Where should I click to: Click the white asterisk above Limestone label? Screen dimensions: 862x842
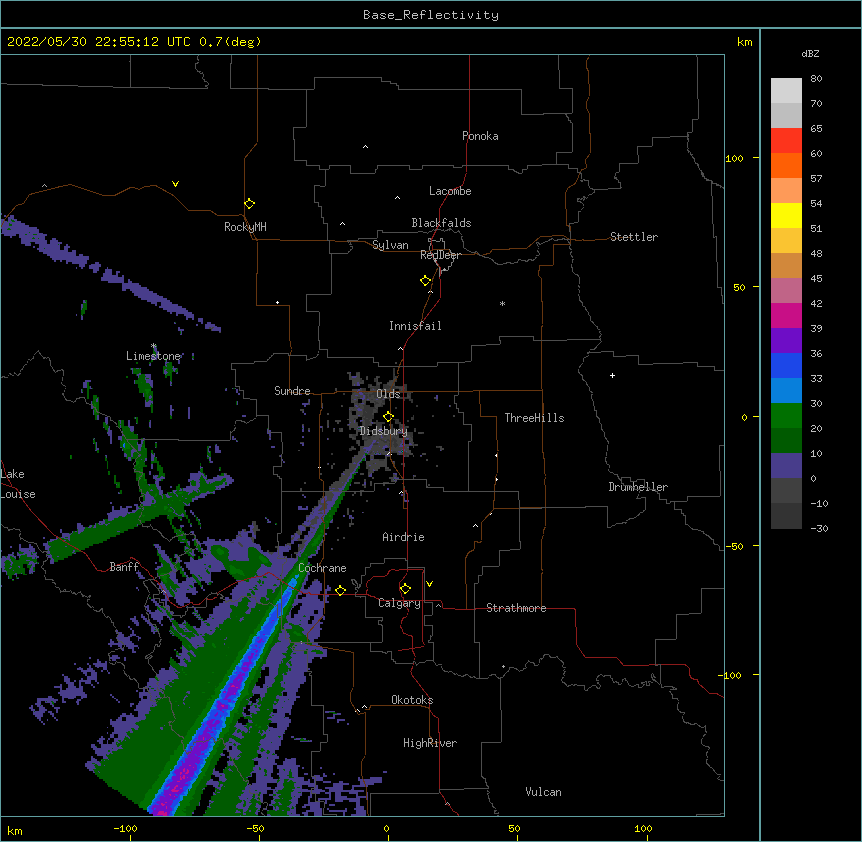pyautogui.click(x=154, y=346)
